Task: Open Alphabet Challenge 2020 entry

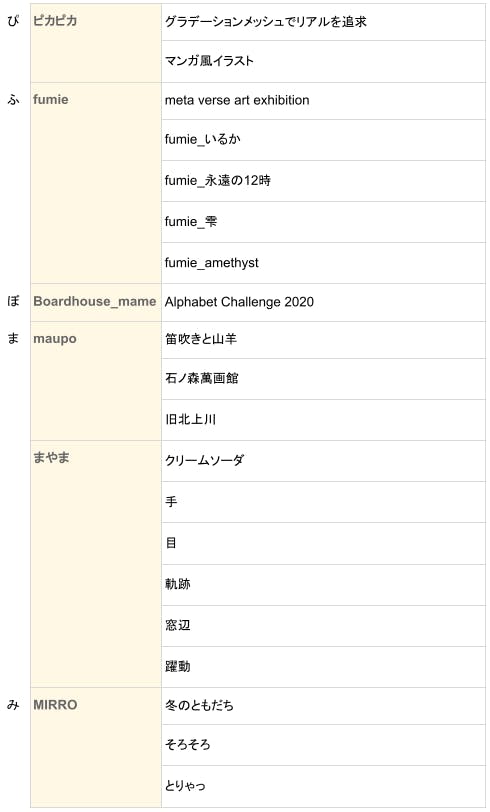Action: click(239, 302)
